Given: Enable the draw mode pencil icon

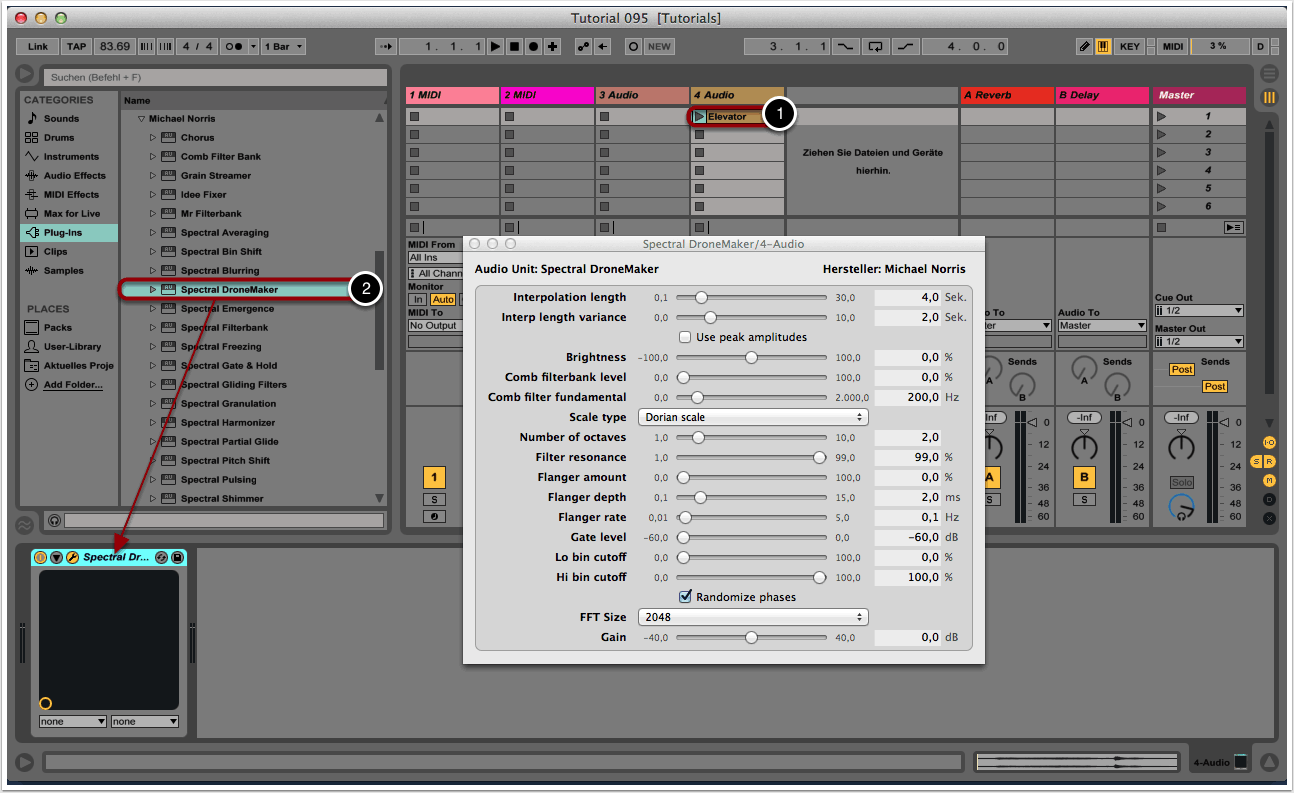Looking at the screenshot, I should tap(1085, 46).
